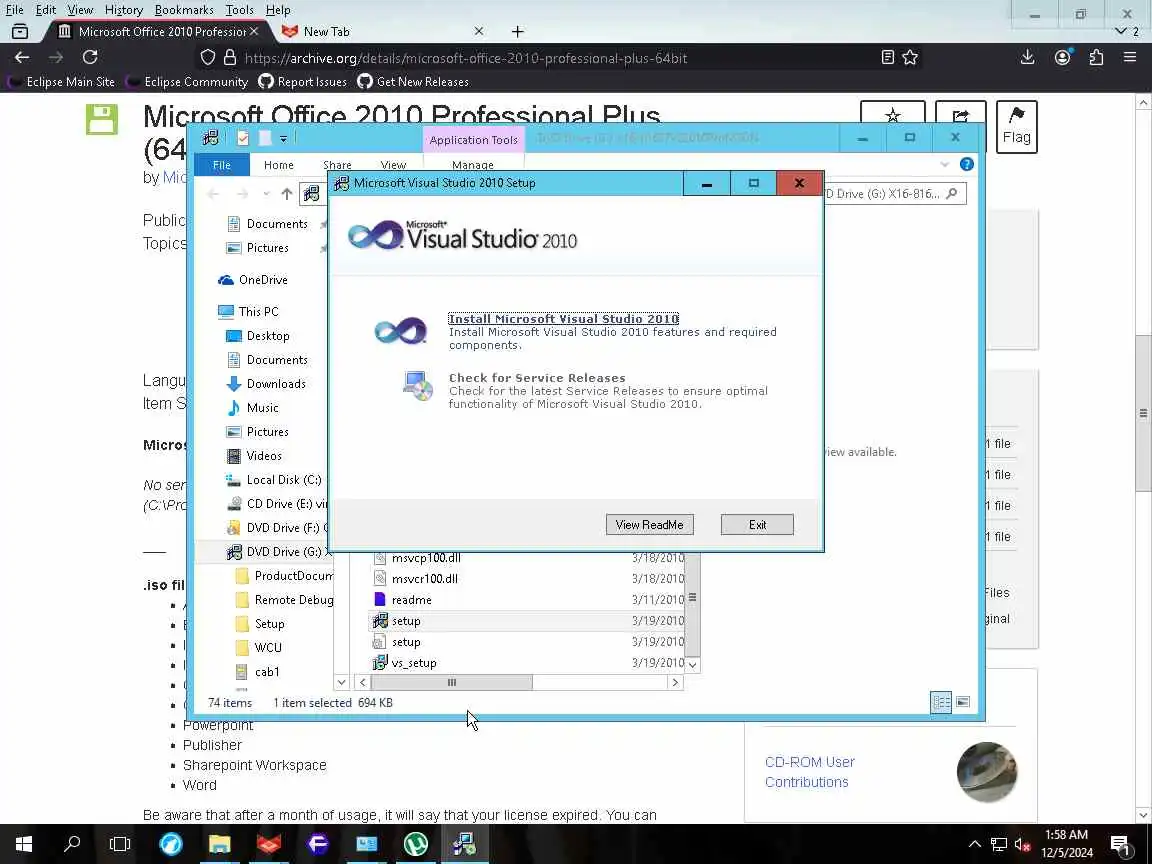
Task: Click the Windows Start button
Action: coord(24,844)
